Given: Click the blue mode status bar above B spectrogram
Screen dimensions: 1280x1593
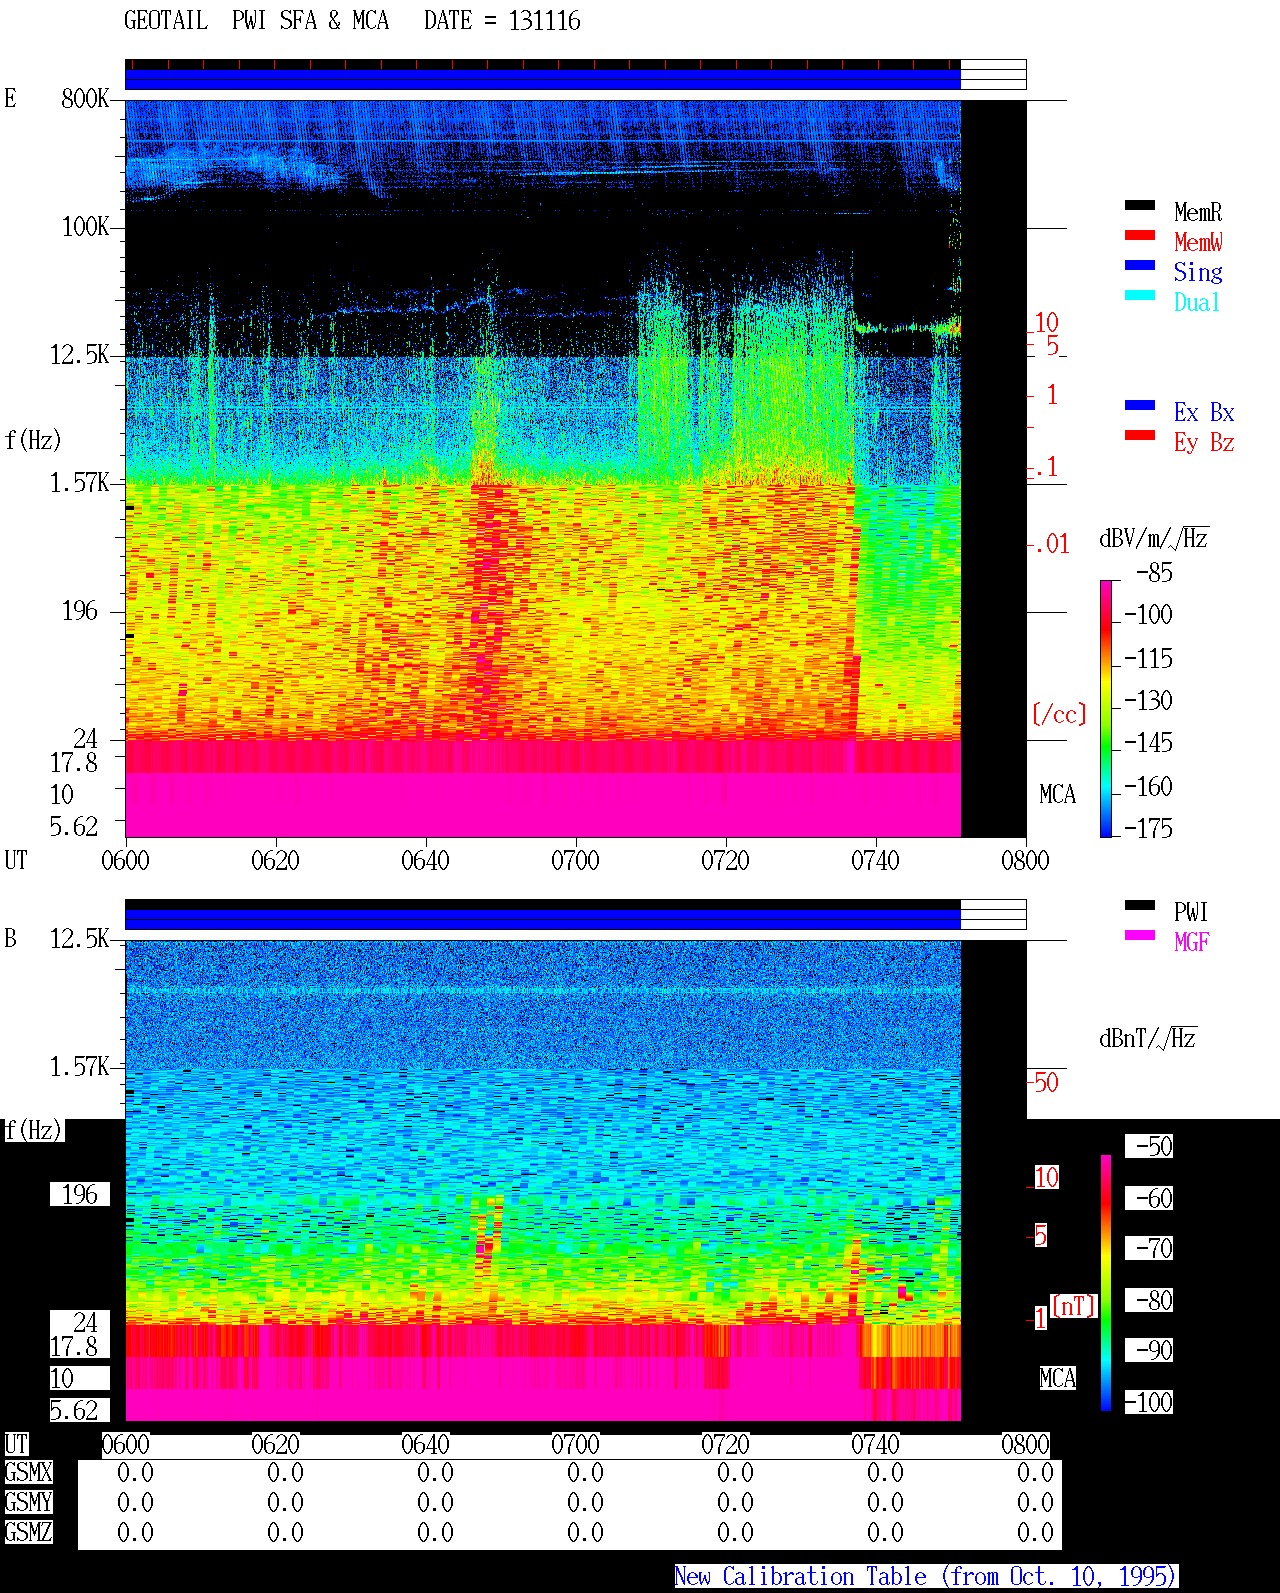Looking at the screenshot, I should [543, 919].
